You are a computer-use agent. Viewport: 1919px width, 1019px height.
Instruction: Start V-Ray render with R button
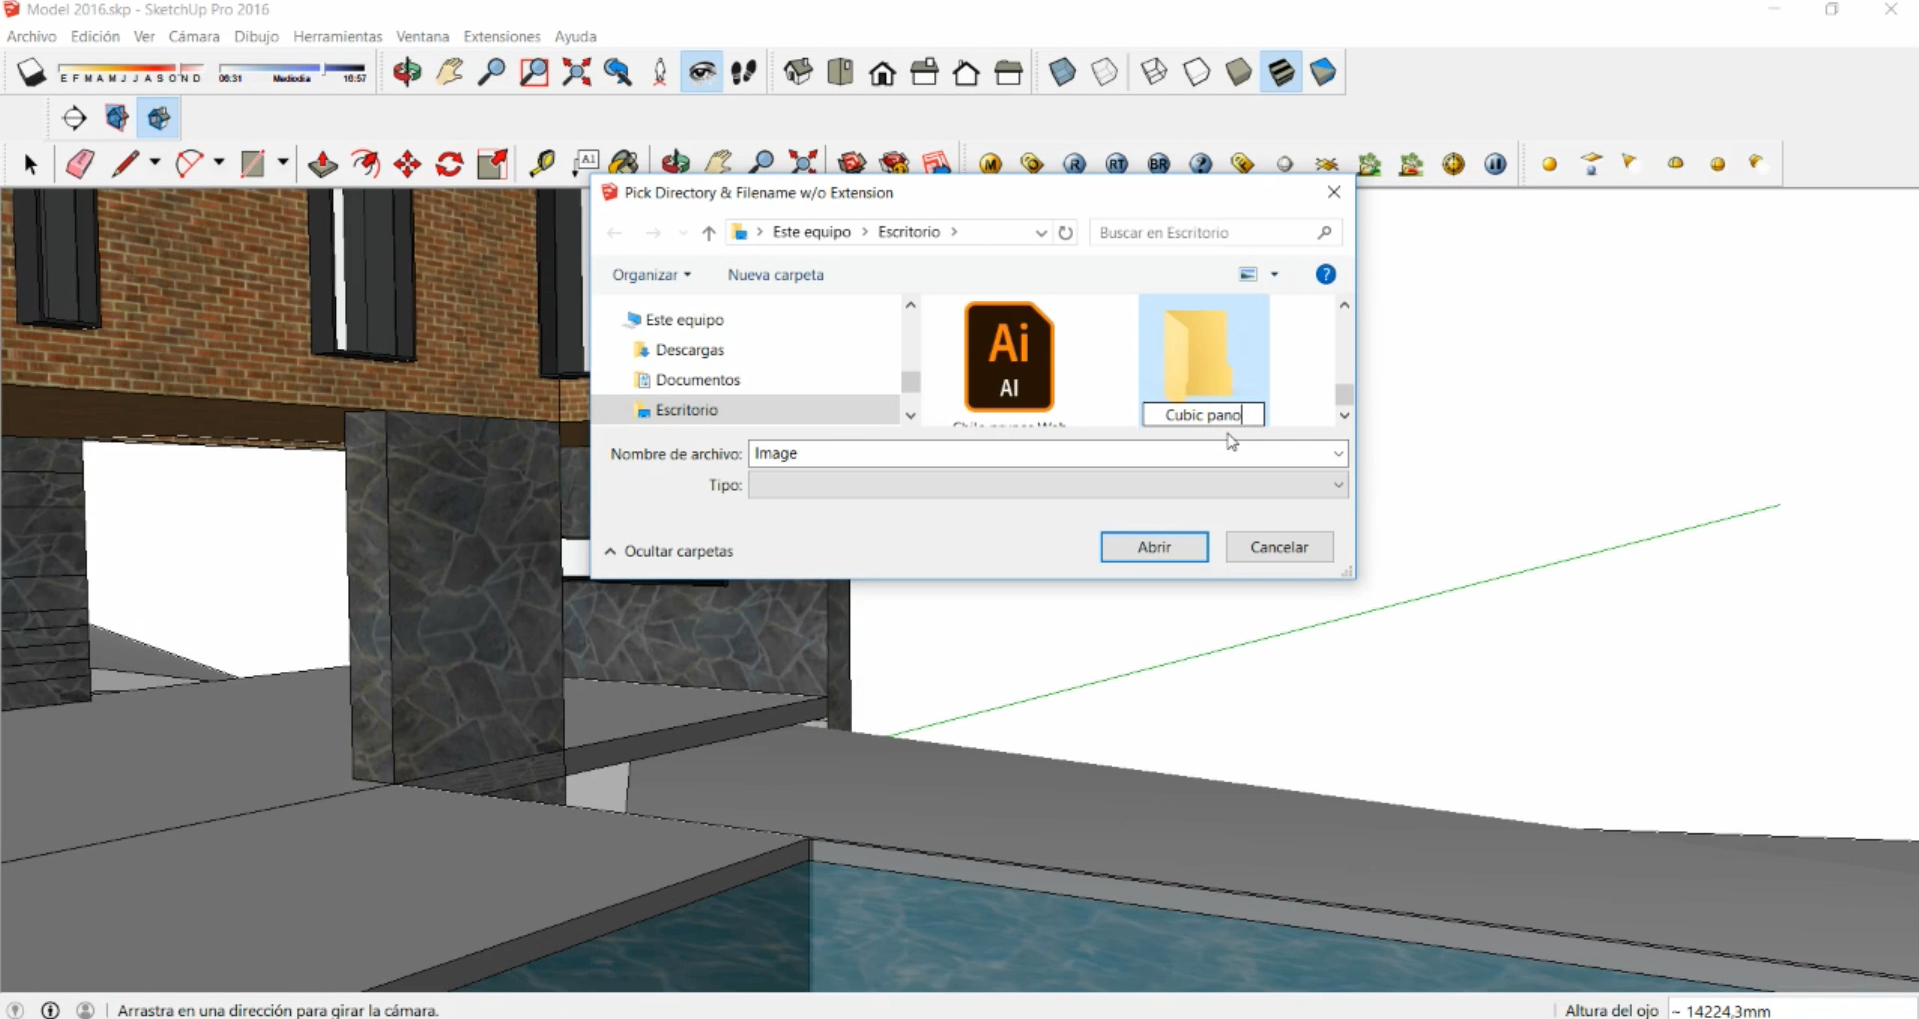[1075, 164]
